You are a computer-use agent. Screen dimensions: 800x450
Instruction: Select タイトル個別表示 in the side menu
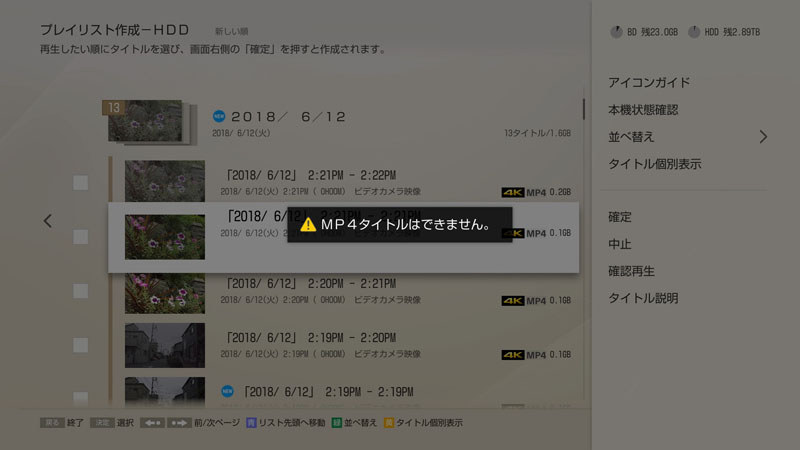click(x=655, y=164)
